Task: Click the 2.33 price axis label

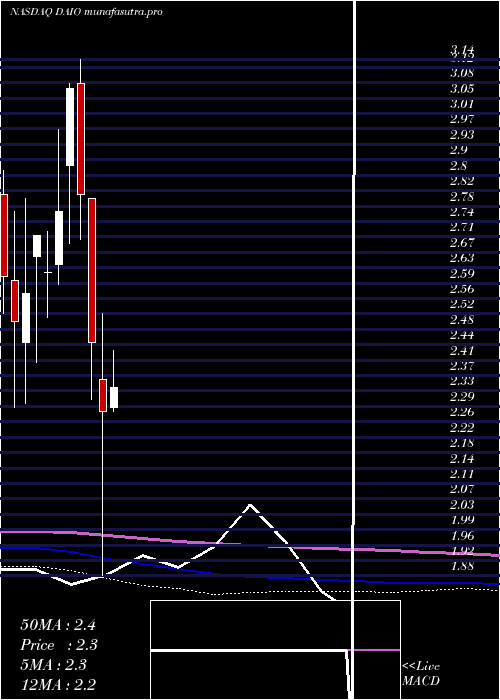Action: (x=462, y=381)
